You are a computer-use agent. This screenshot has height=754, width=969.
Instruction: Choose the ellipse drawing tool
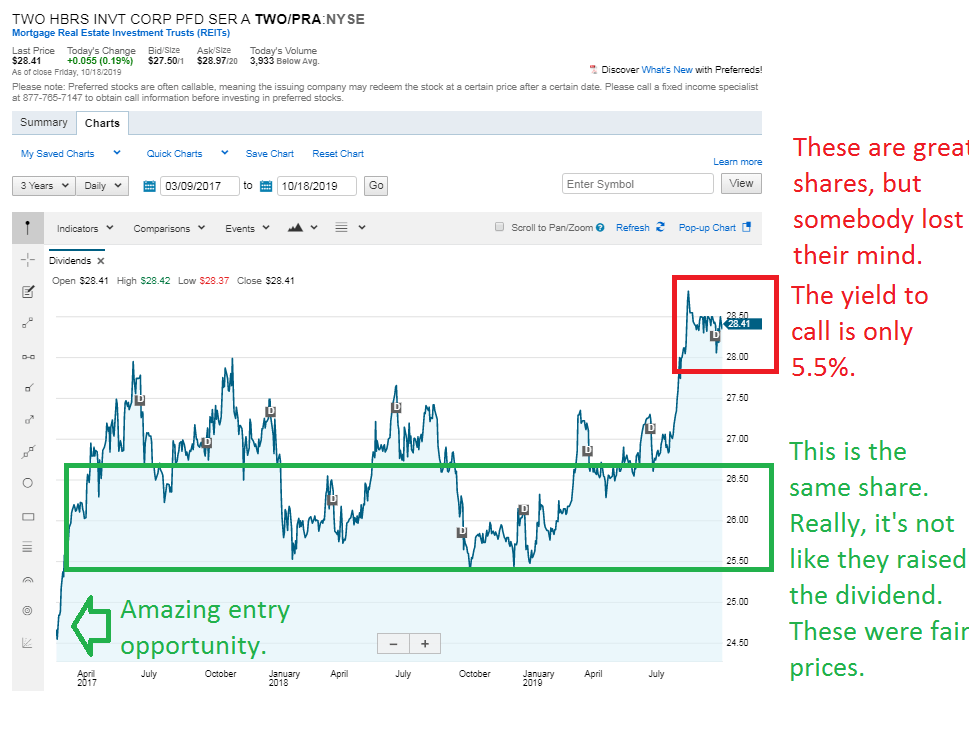pyautogui.click(x=27, y=482)
